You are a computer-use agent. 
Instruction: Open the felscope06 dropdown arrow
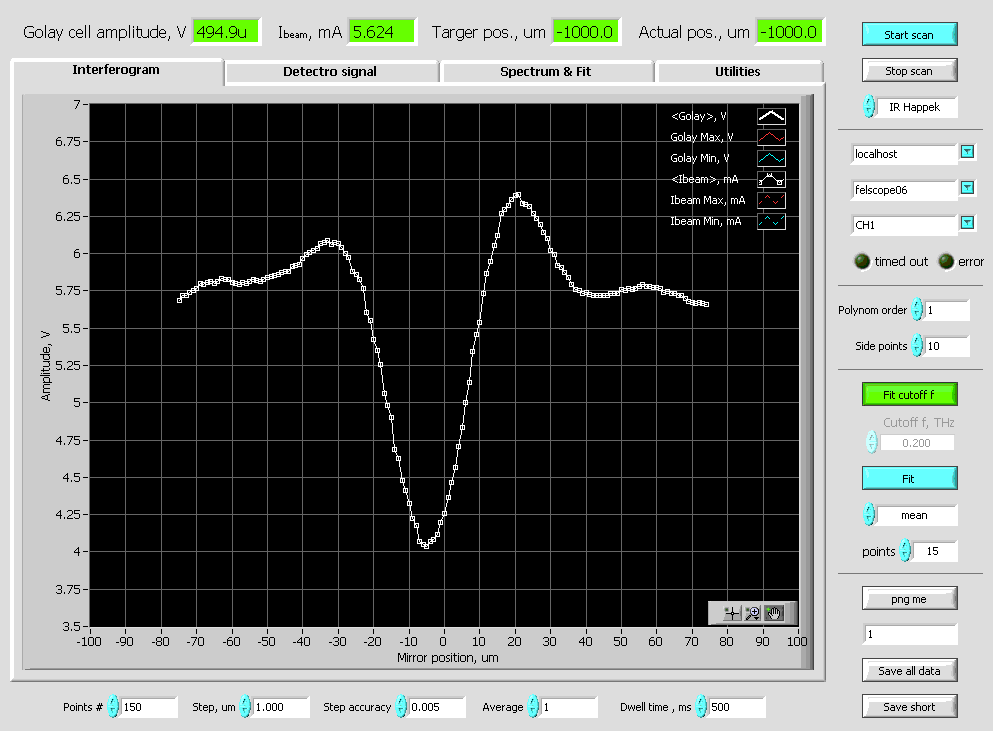(x=967, y=188)
